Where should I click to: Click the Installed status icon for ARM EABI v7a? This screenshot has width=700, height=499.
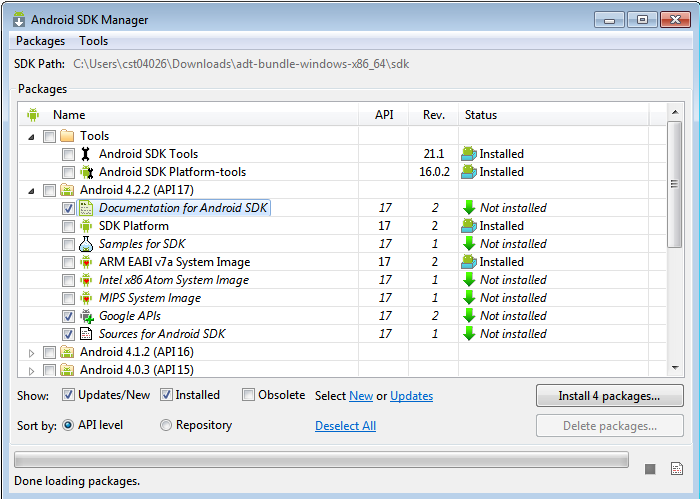pos(469,262)
